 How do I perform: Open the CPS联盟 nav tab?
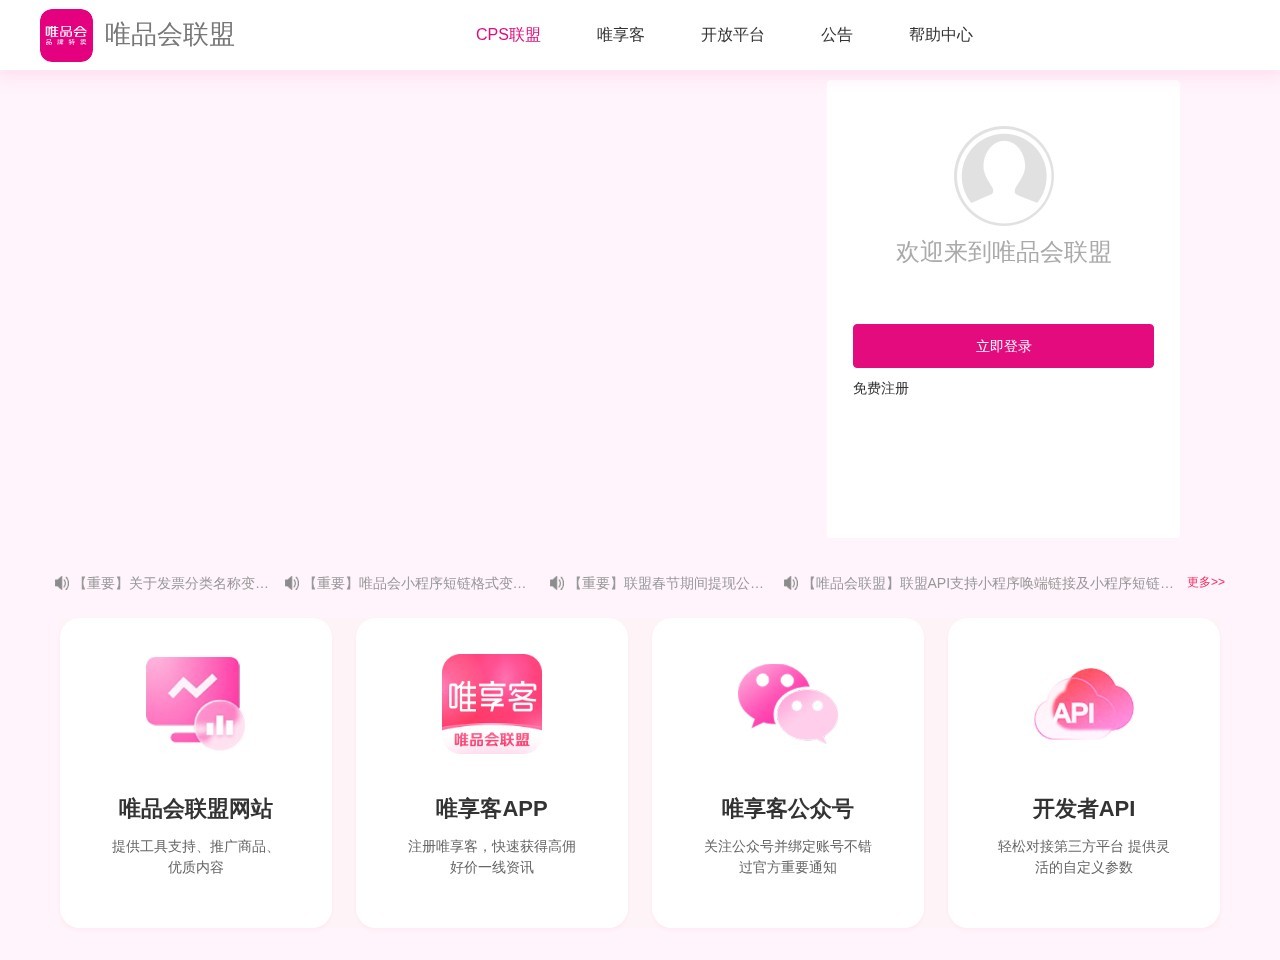pos(508,35)
